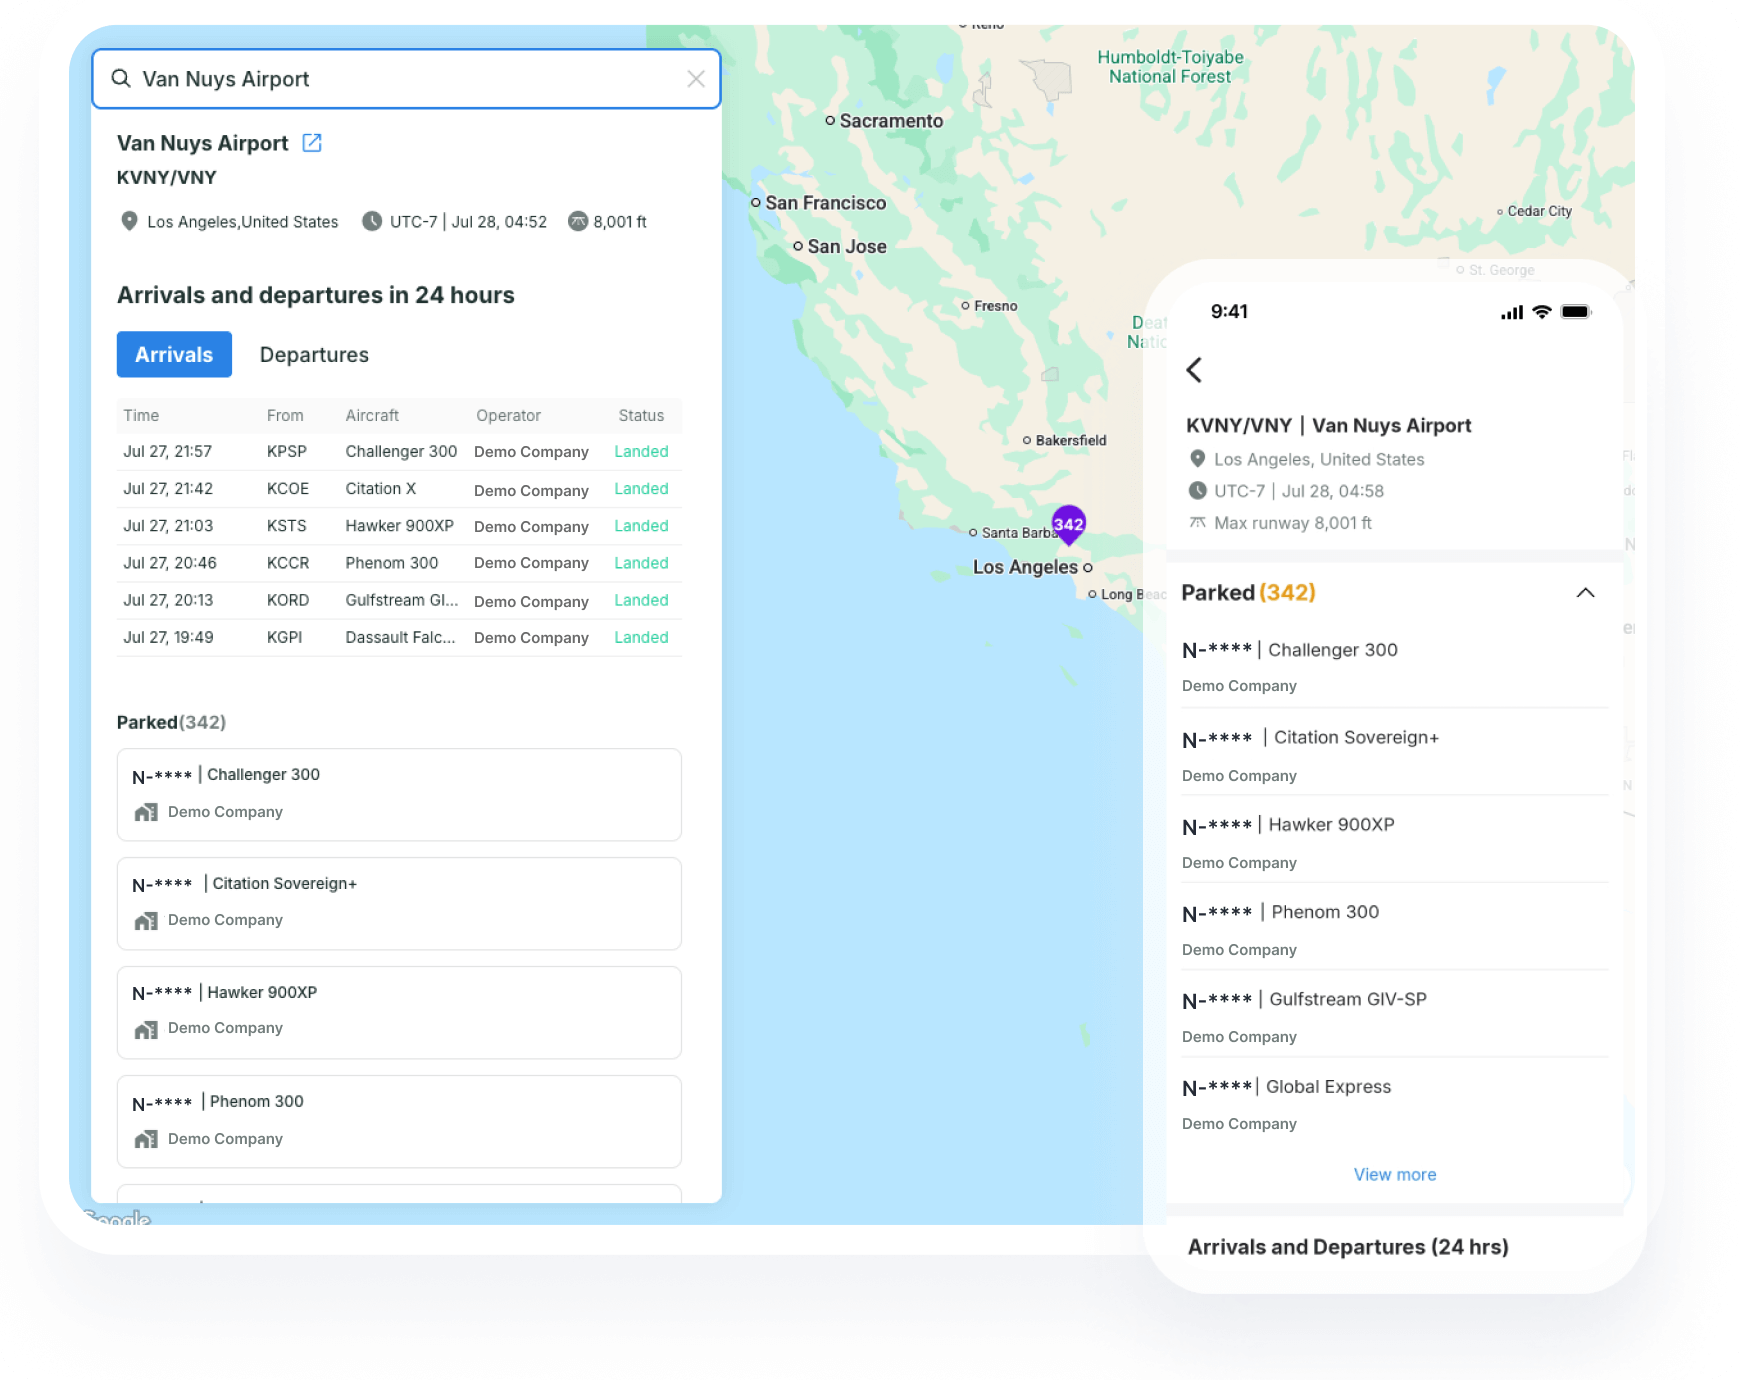Click the back chevron on the mobile screen

[x=1195, y=370]
